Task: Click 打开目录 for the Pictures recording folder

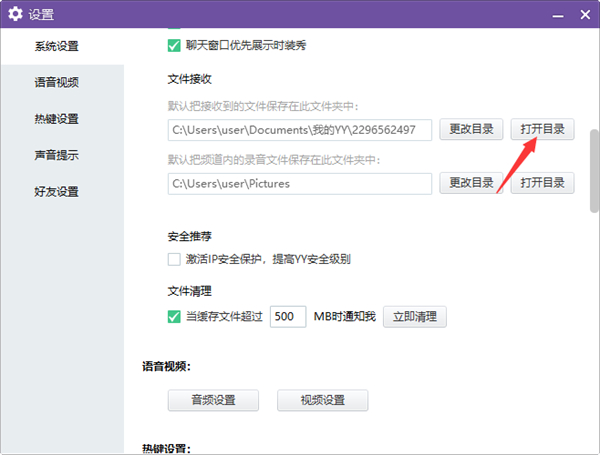Action: pos(542,183)
